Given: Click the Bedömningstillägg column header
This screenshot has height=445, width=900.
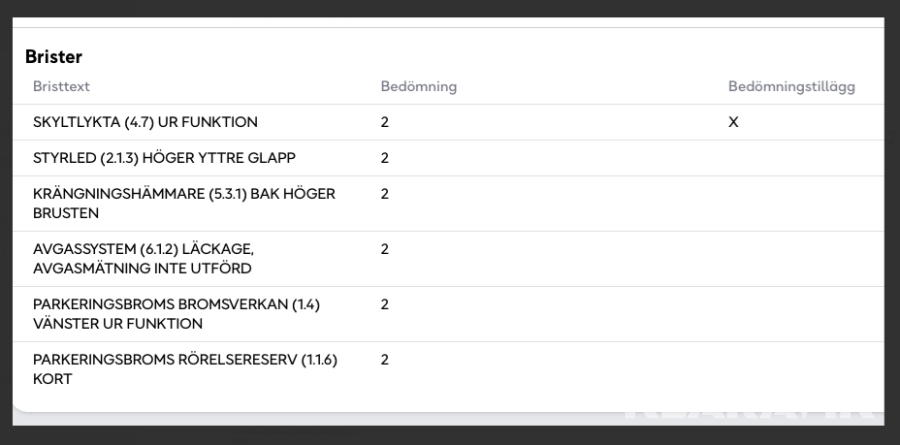Looking at the screenshot, I should (x=791, y=87).
